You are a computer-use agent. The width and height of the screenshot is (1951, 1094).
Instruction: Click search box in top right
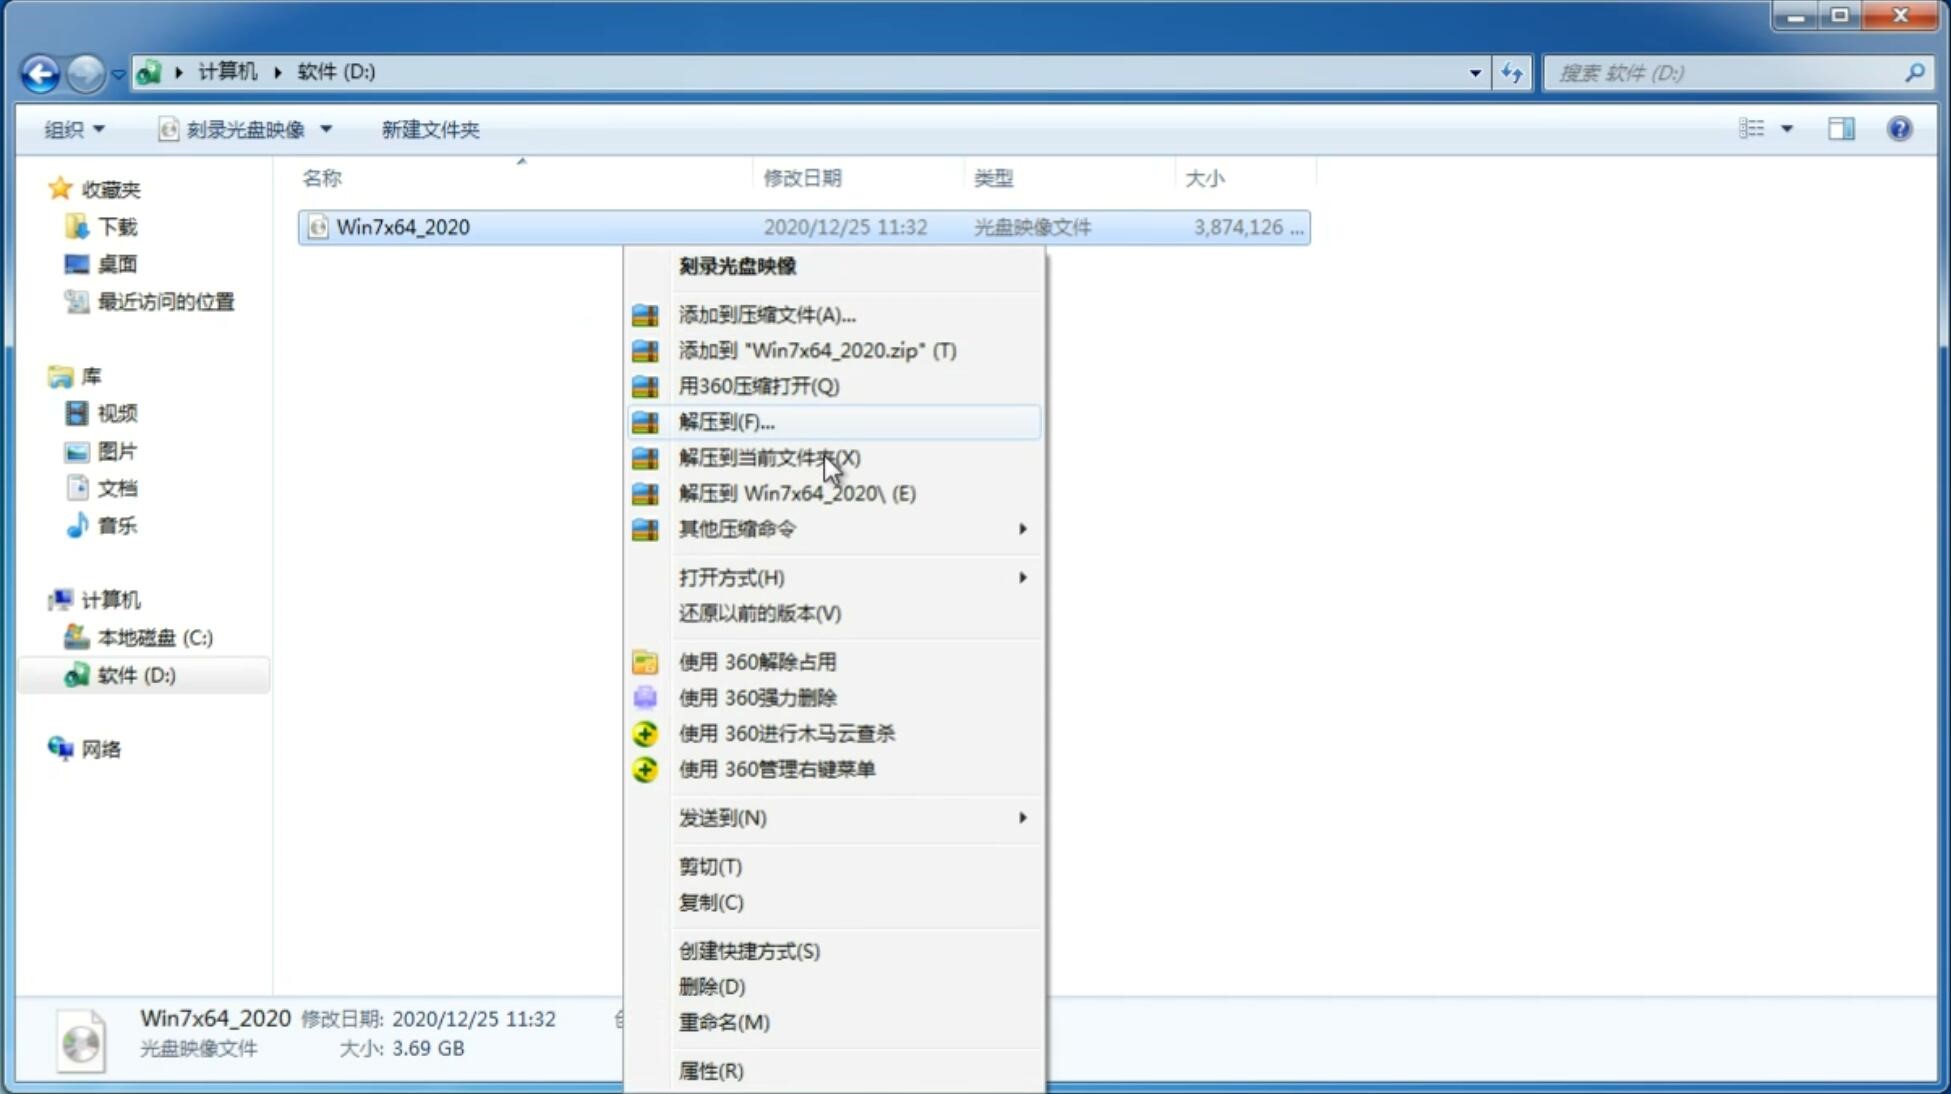pyautogui.click(x=1727, y=71)
